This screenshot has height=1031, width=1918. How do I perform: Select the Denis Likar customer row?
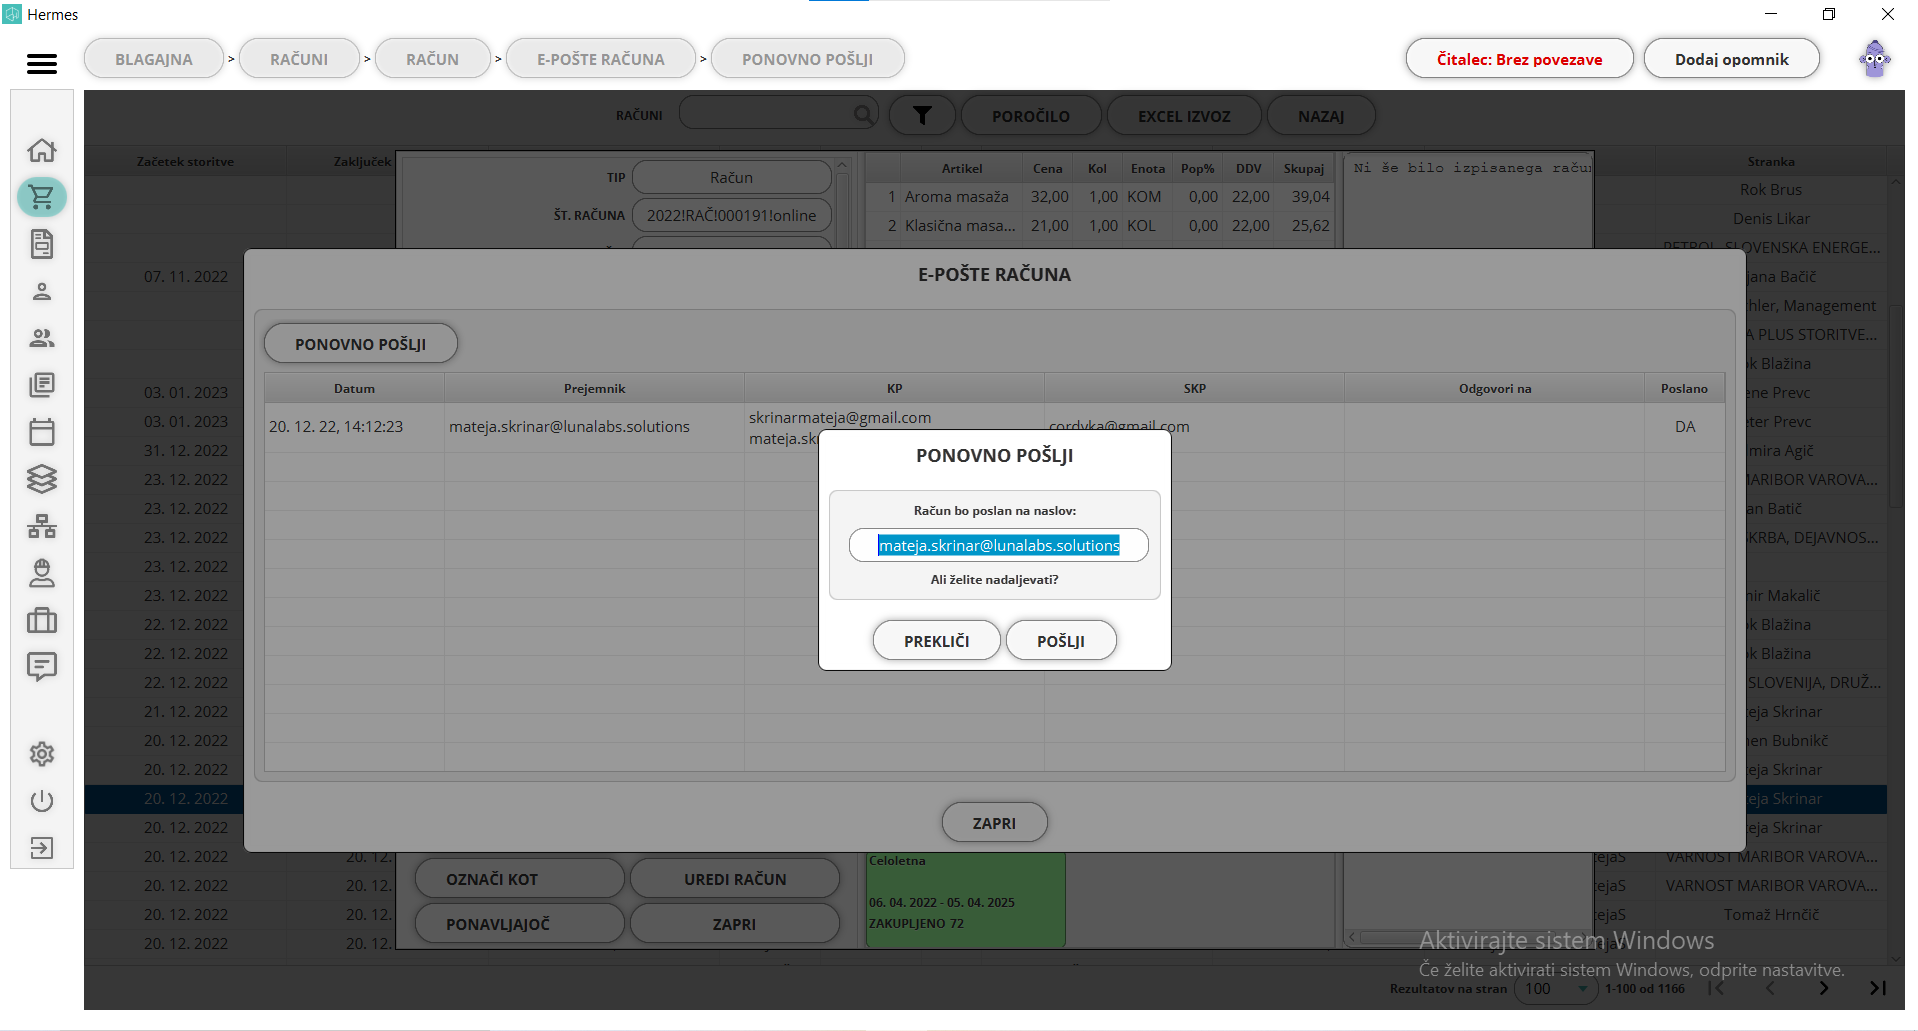pos(1770,218)
